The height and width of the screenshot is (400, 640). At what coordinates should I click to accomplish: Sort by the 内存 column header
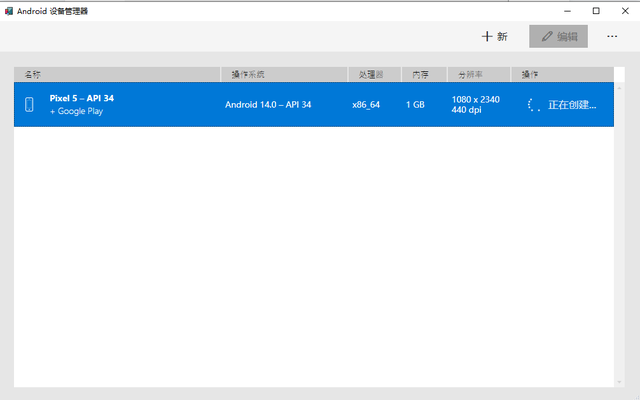[424, 74]
